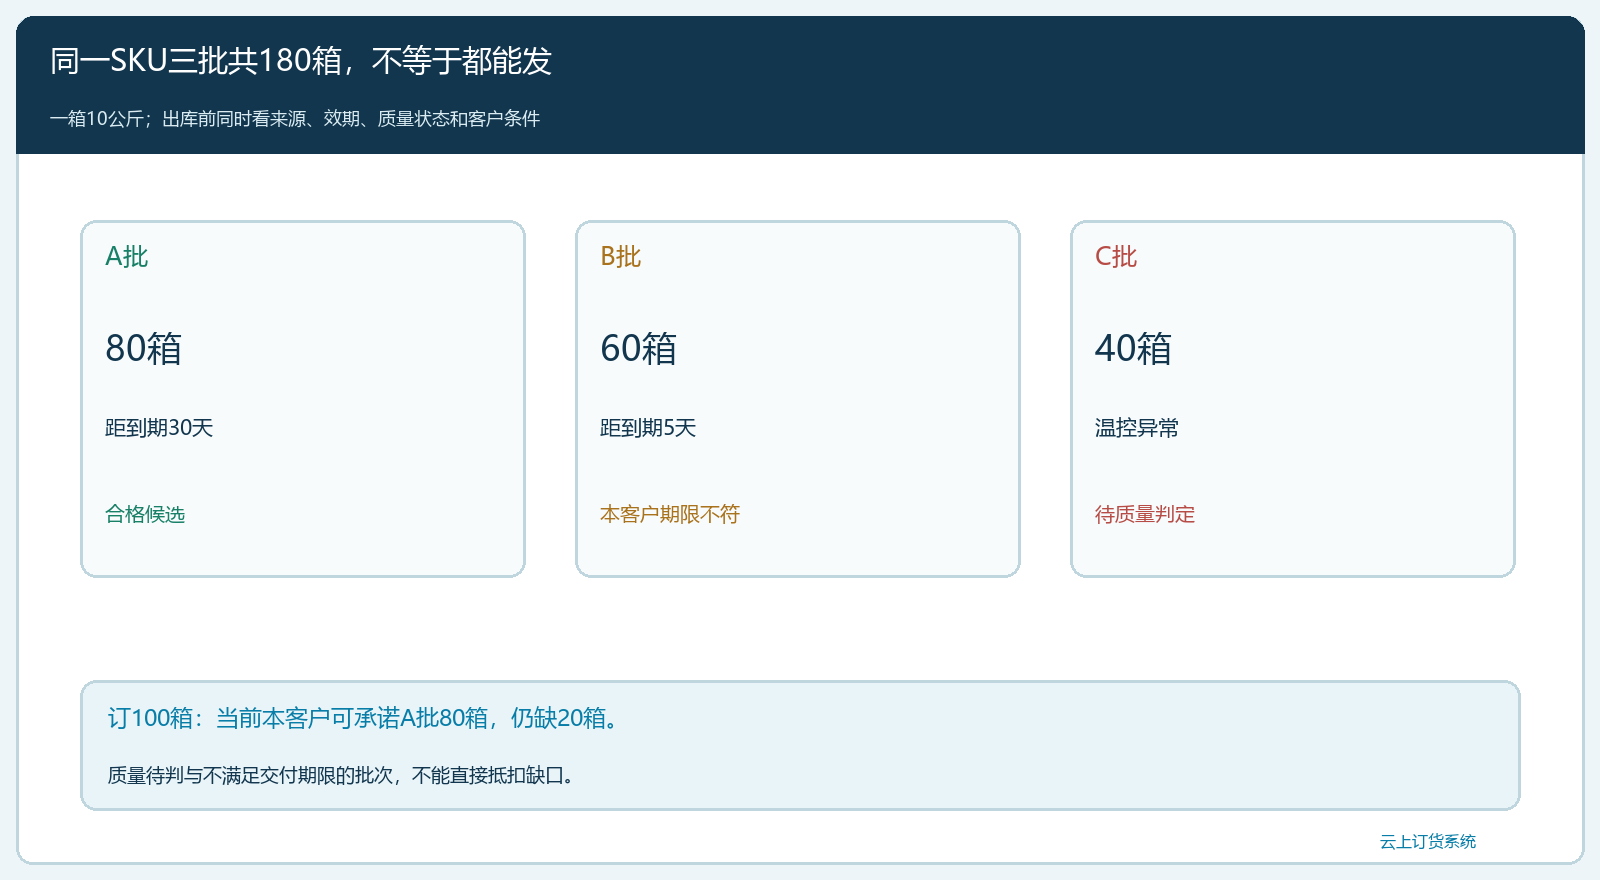Click the 'B批' card title
1600x880 pixels.
pos(621,257)
